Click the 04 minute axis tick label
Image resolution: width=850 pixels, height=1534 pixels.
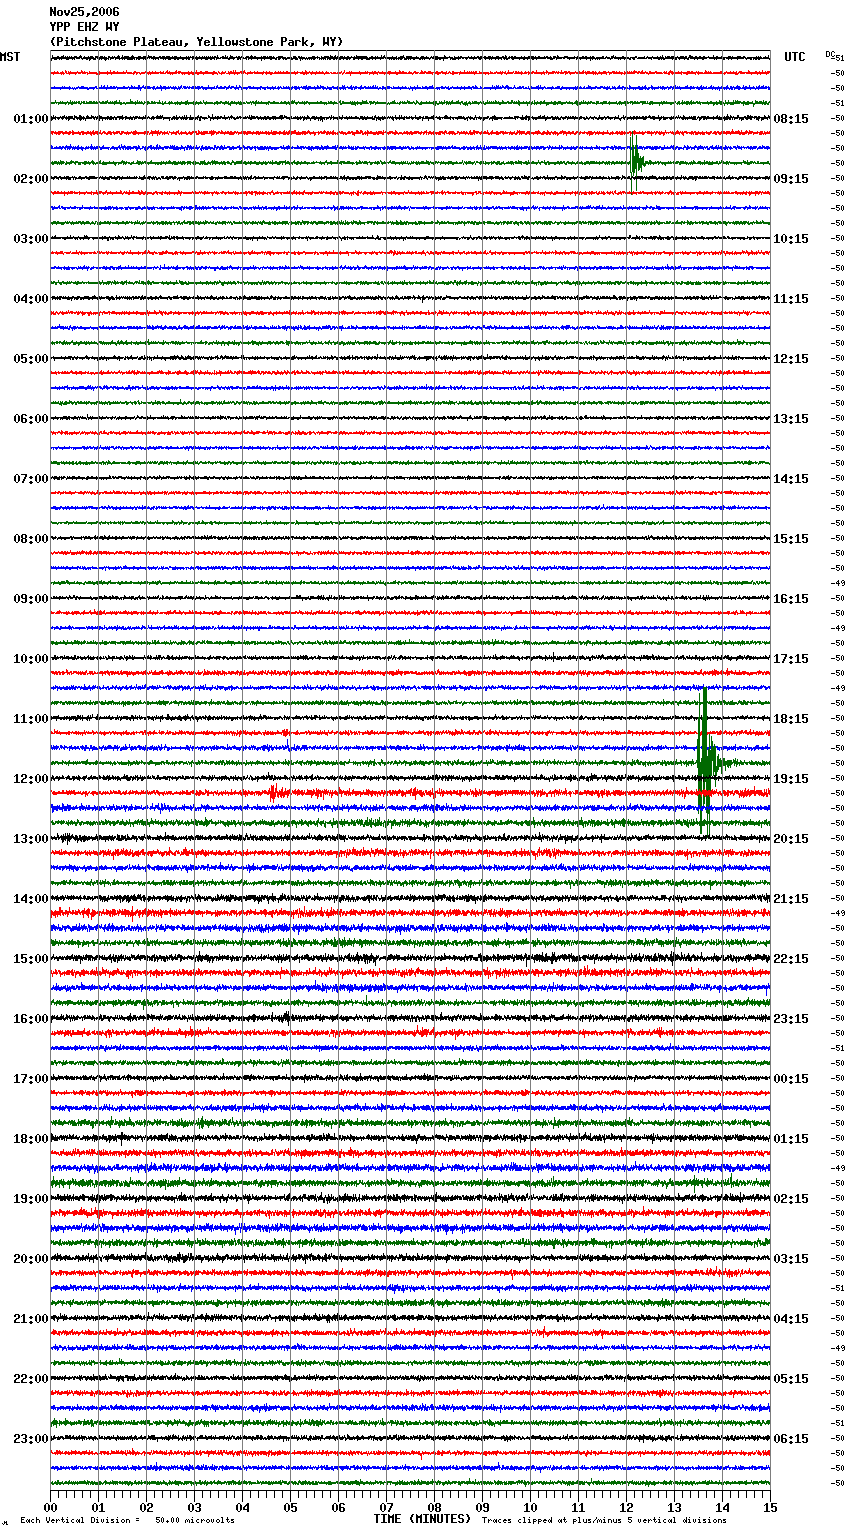point(243,1508)
